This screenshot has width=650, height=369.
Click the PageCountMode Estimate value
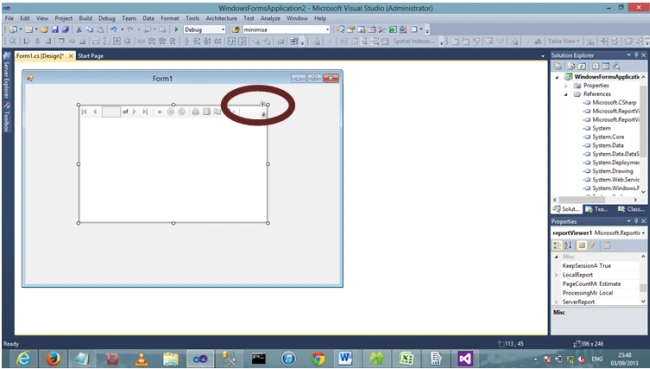[x=610, y=284]
